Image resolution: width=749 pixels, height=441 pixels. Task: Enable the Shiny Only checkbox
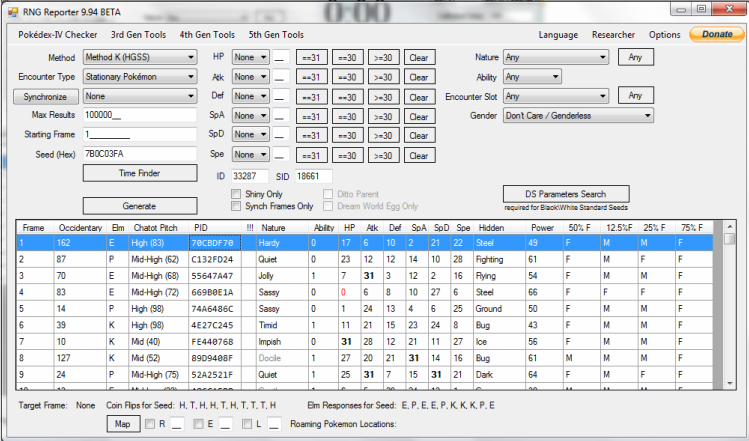pyautogui.click(x=236, y=194)
